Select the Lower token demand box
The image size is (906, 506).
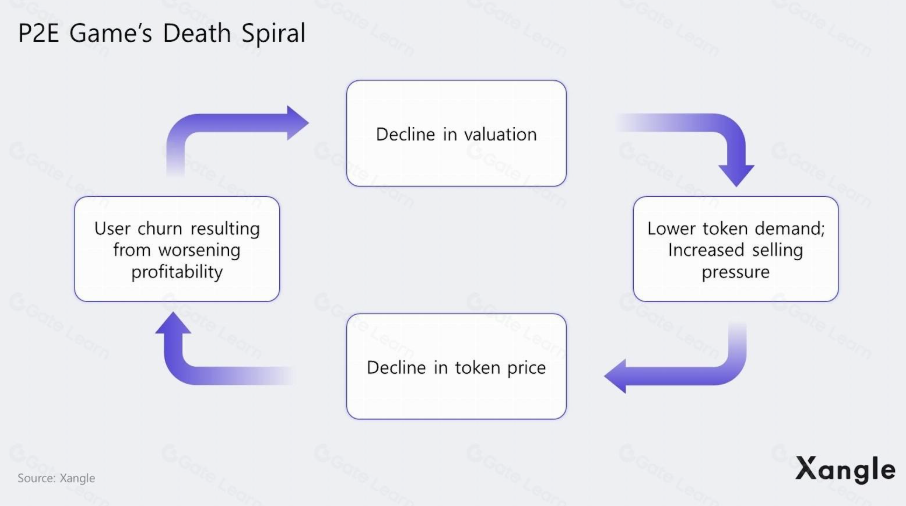point(735,249)
